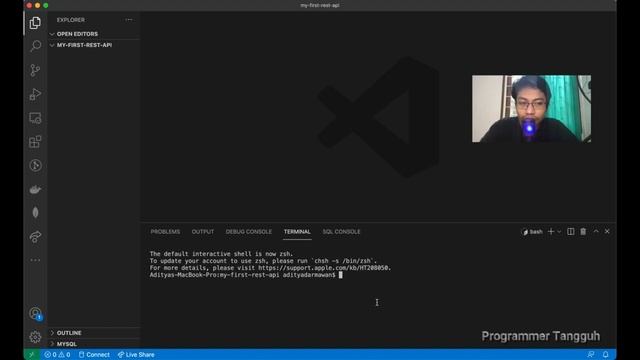
Task: Select the Terminal tab
Action: pyautogui.click(x=297, y=231)
